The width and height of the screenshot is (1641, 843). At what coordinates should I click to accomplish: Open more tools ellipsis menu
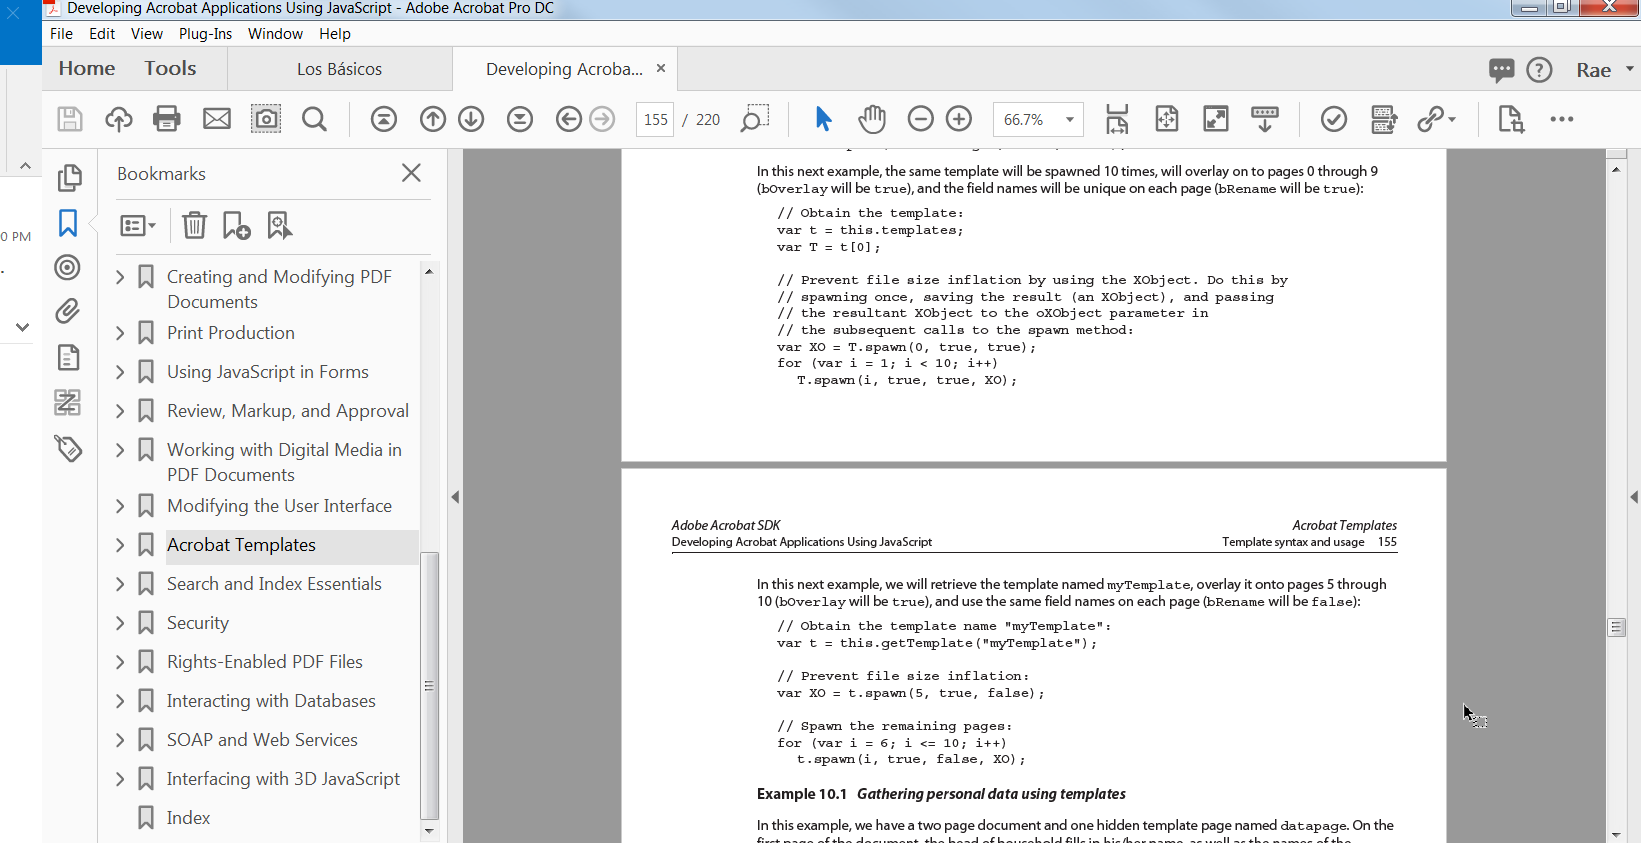(x=1562, y=119)
